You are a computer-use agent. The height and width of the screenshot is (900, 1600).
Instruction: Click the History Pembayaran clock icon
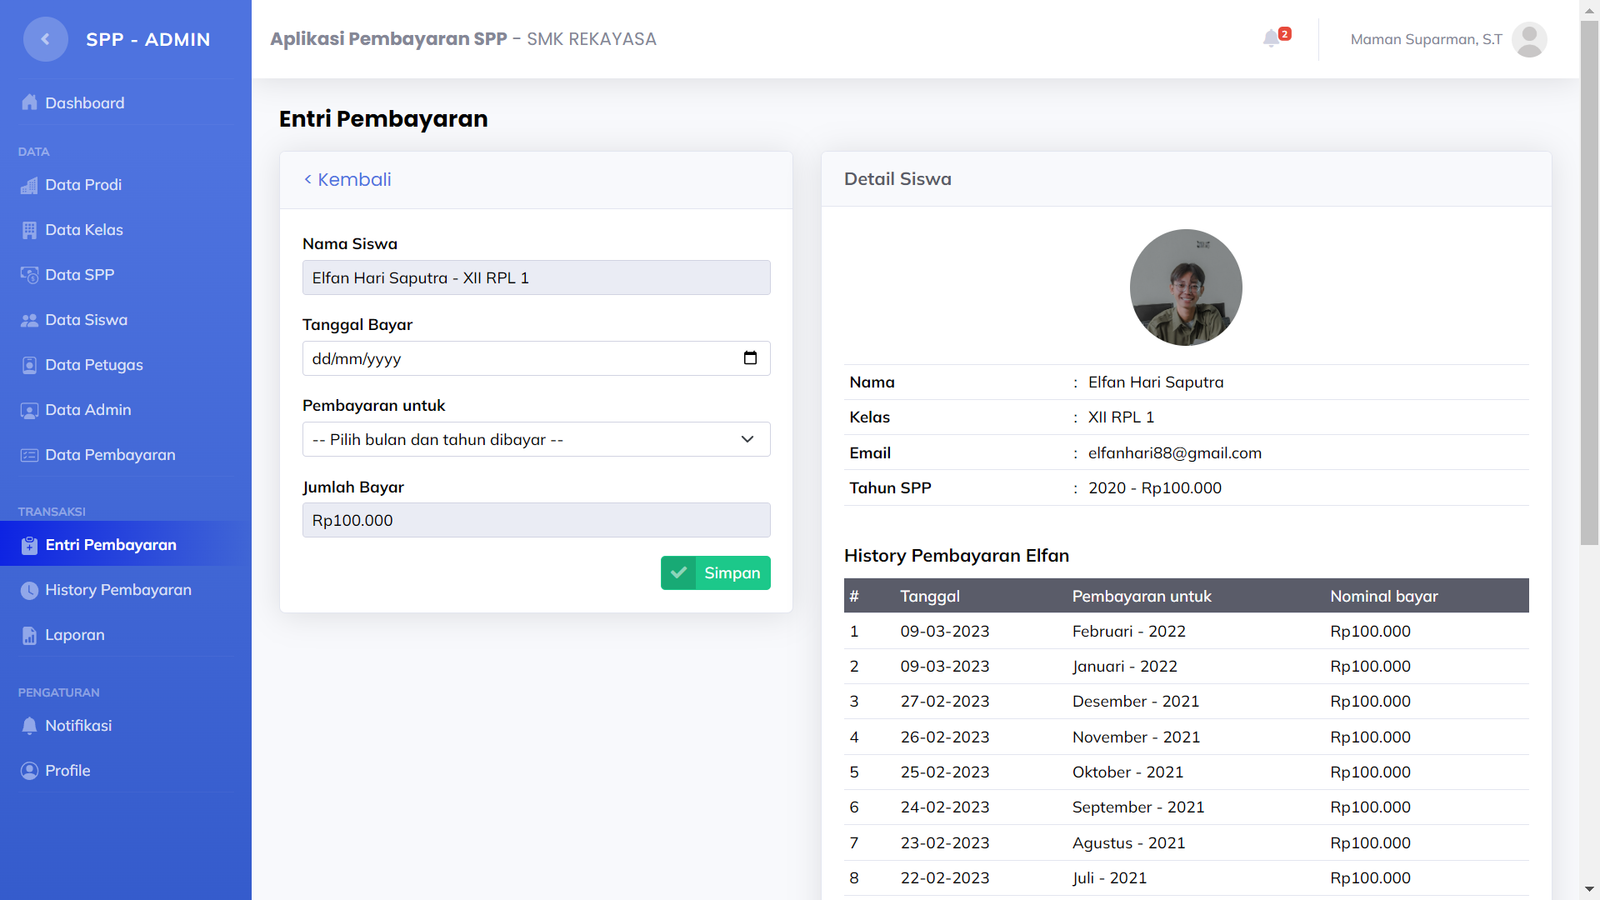coord(29,590)
